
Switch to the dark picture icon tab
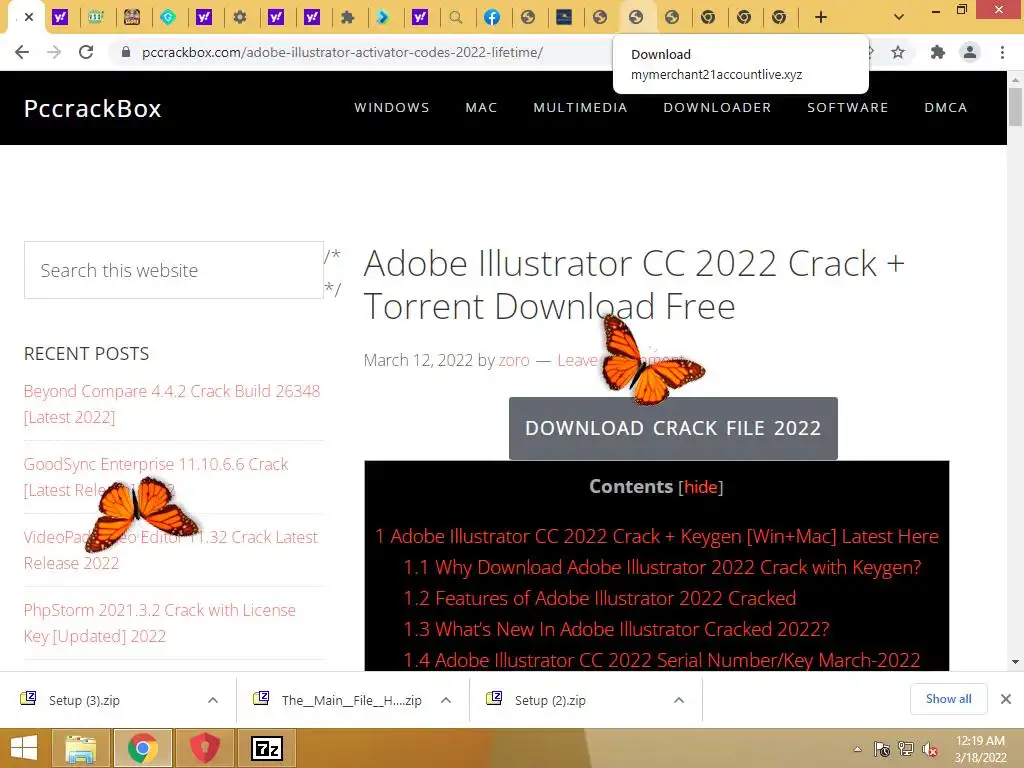(564, 17)
